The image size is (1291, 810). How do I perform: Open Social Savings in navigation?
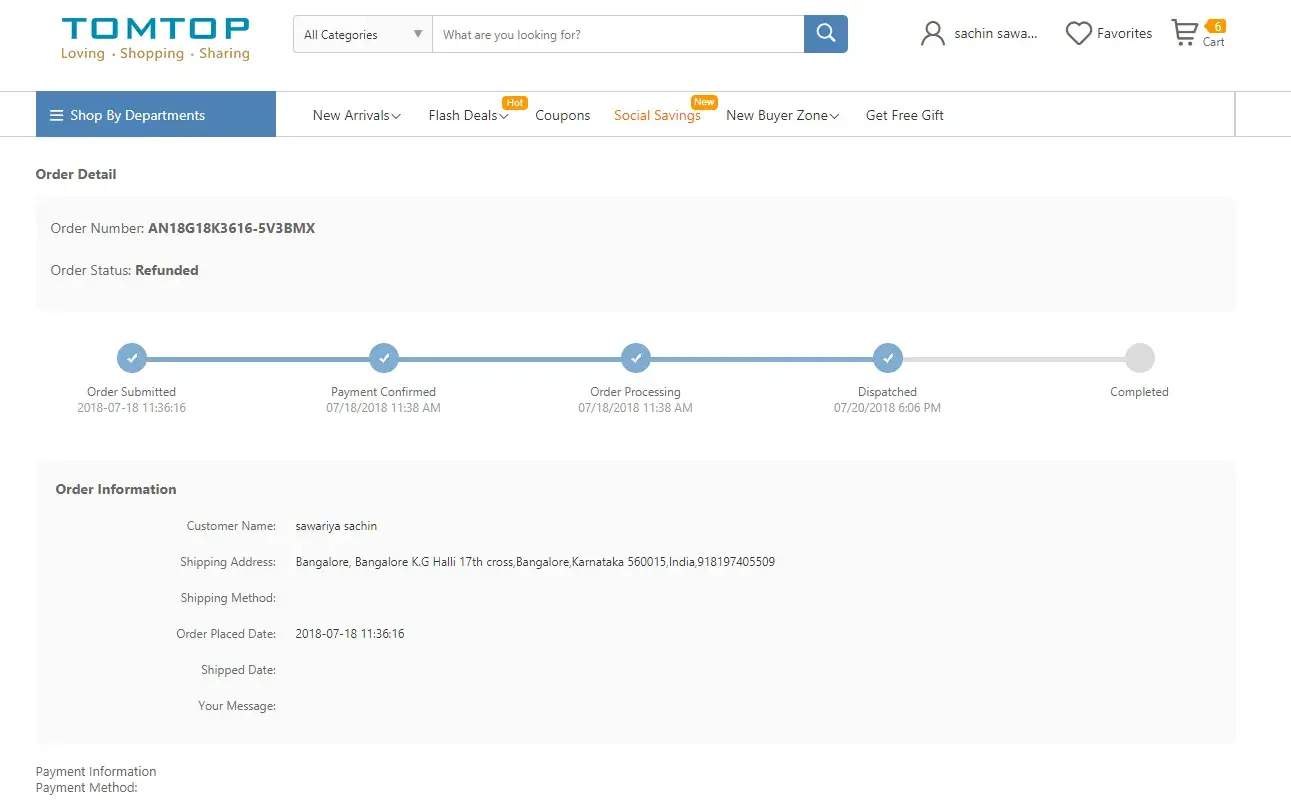657,115
